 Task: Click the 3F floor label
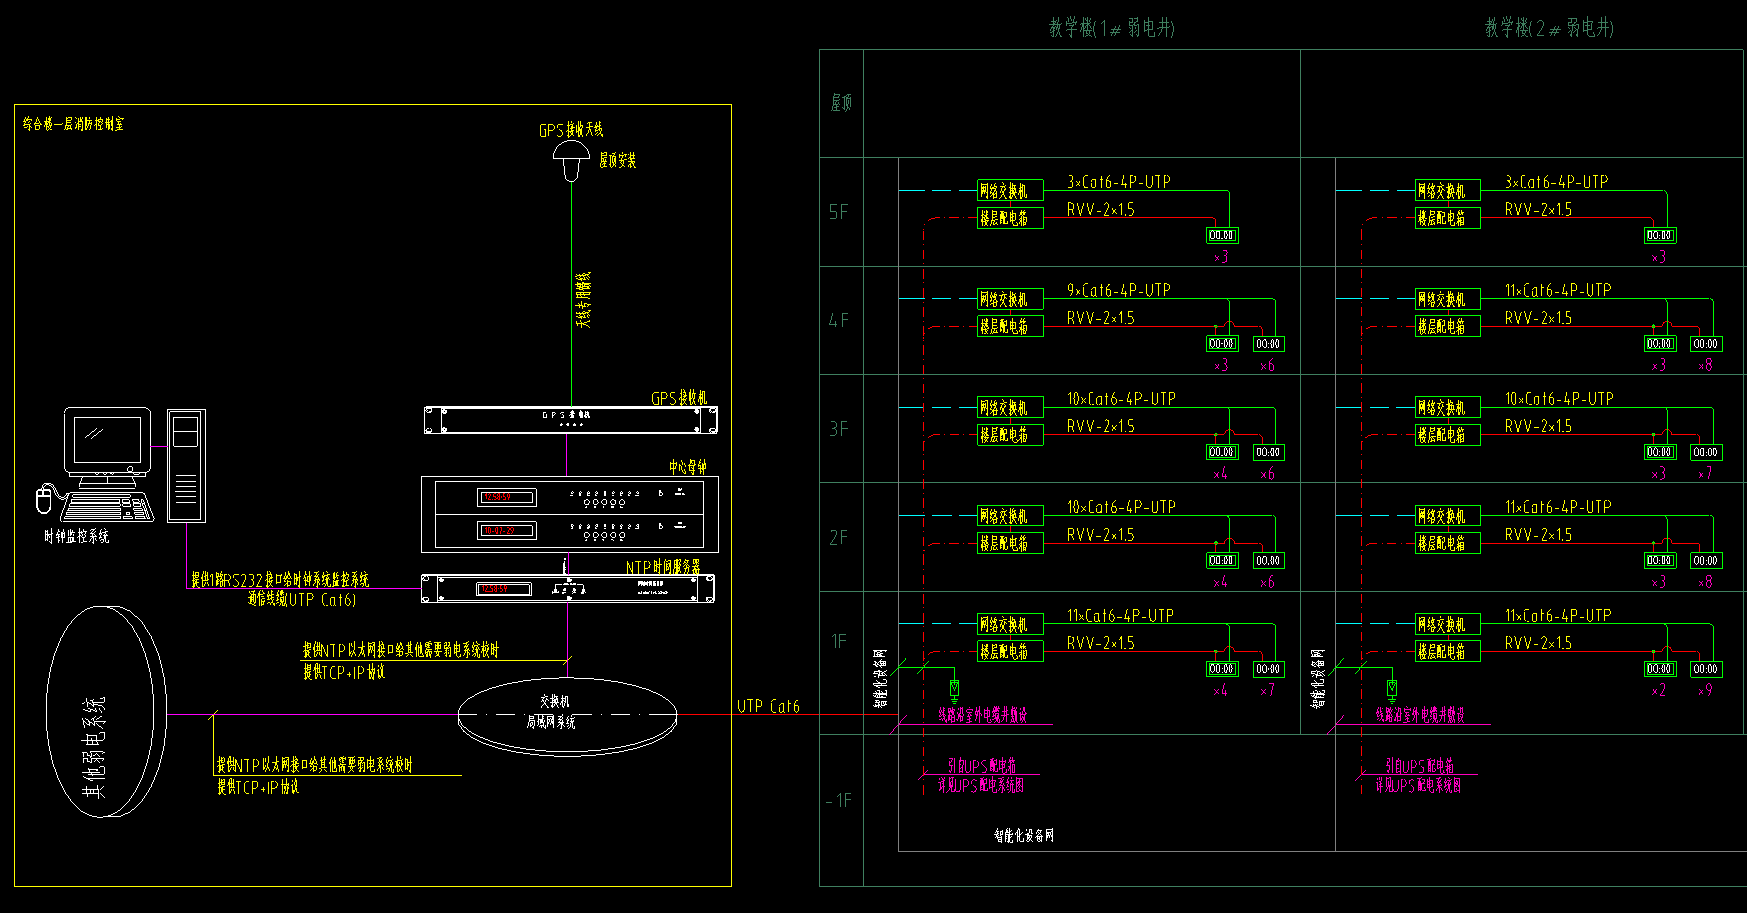click(838, 429)
